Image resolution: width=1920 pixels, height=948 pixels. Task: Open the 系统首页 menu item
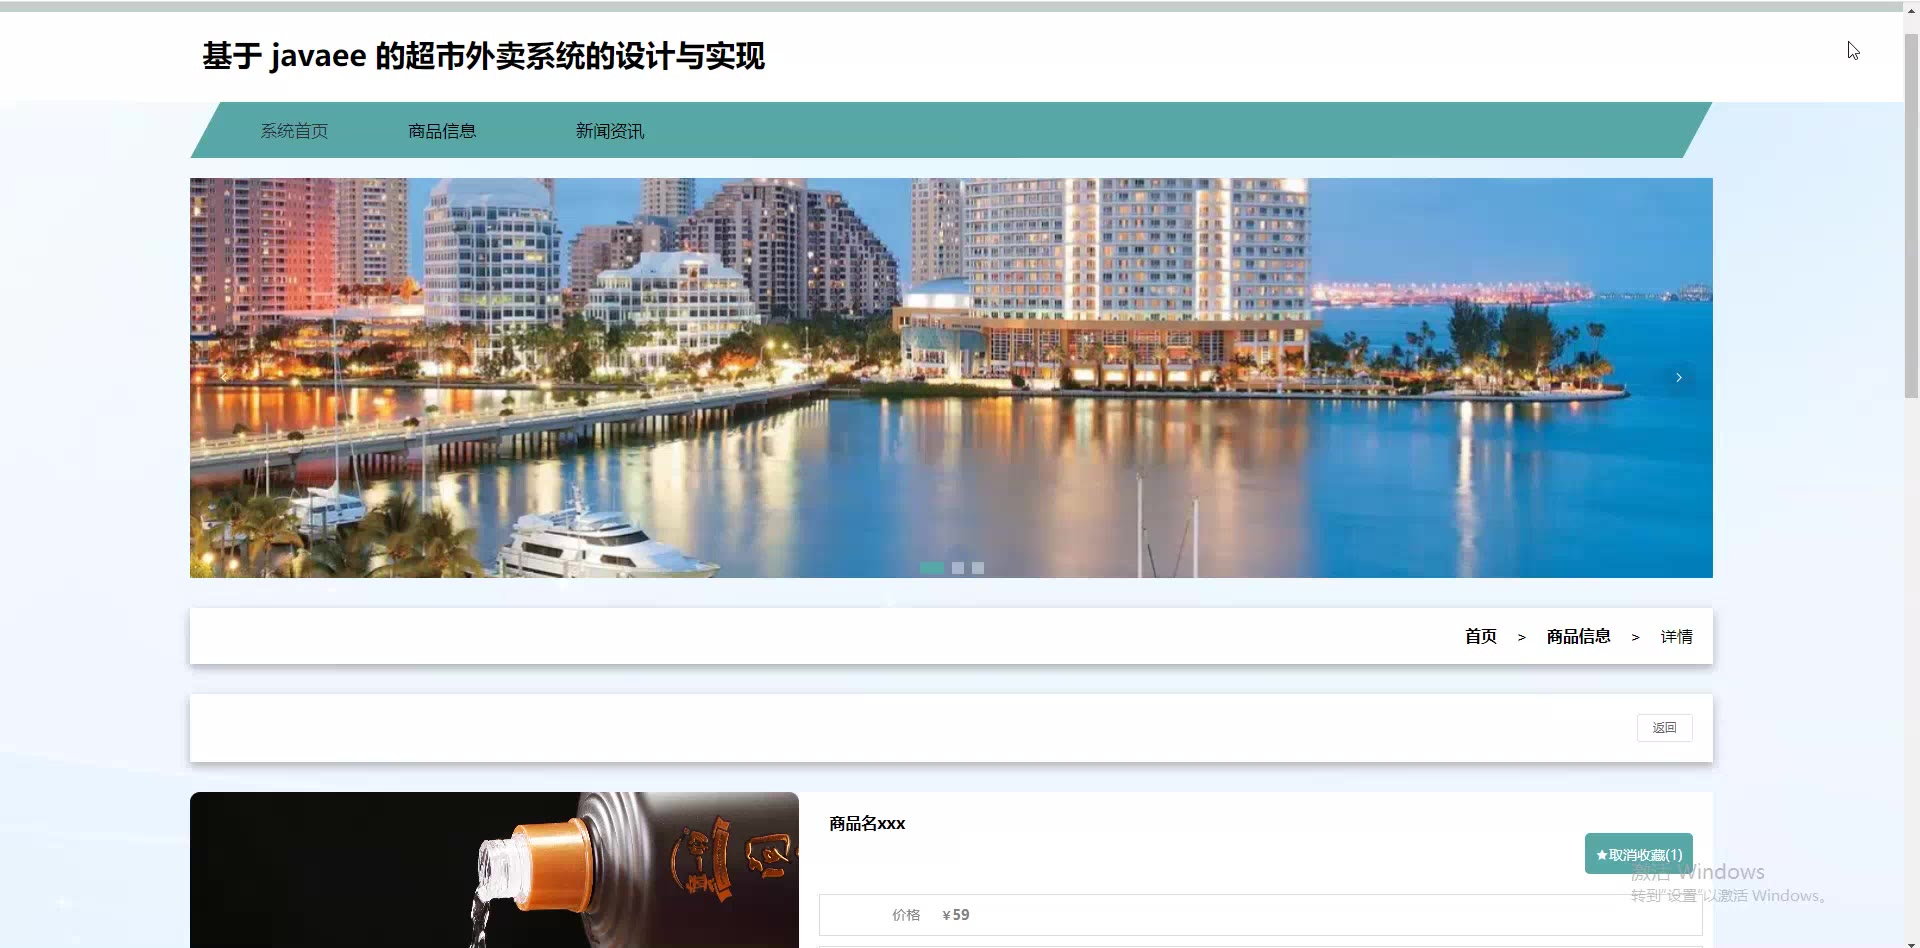tap(294, 131)
